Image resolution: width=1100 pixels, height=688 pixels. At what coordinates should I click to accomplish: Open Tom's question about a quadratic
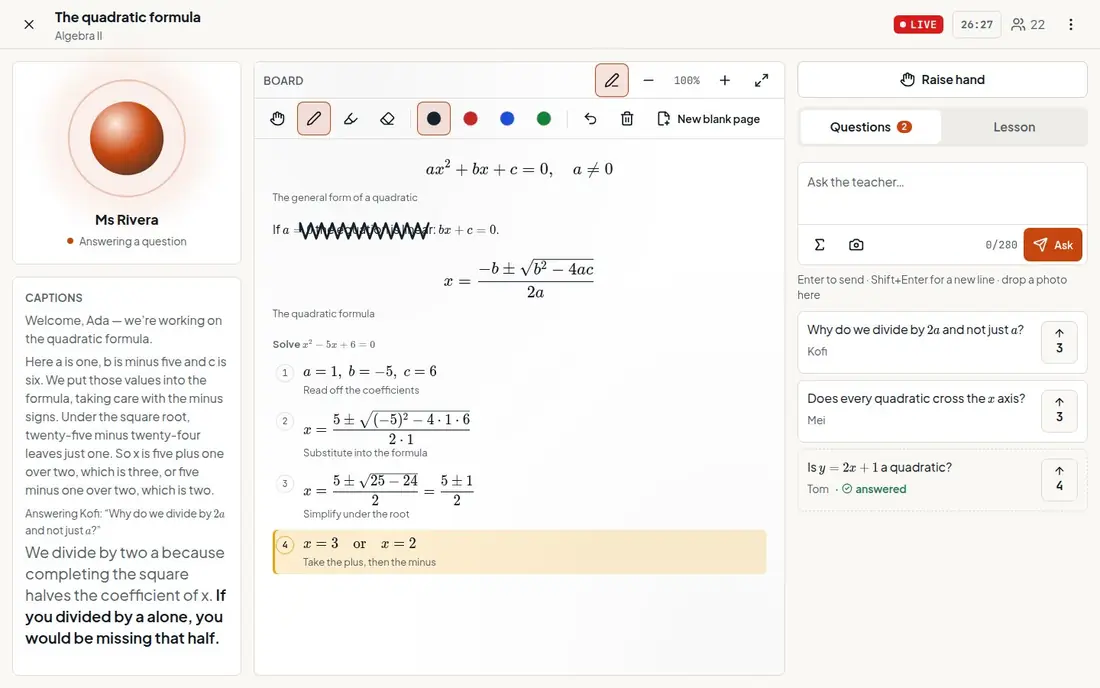pyautogui.click(x=942, y=480)
